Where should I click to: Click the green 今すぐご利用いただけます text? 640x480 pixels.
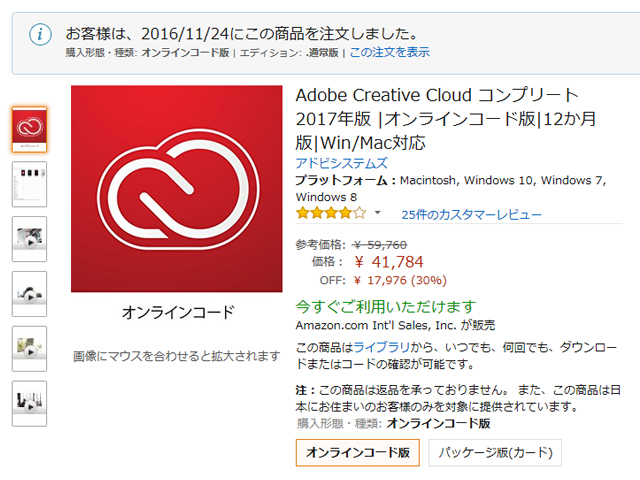point(386,307)
